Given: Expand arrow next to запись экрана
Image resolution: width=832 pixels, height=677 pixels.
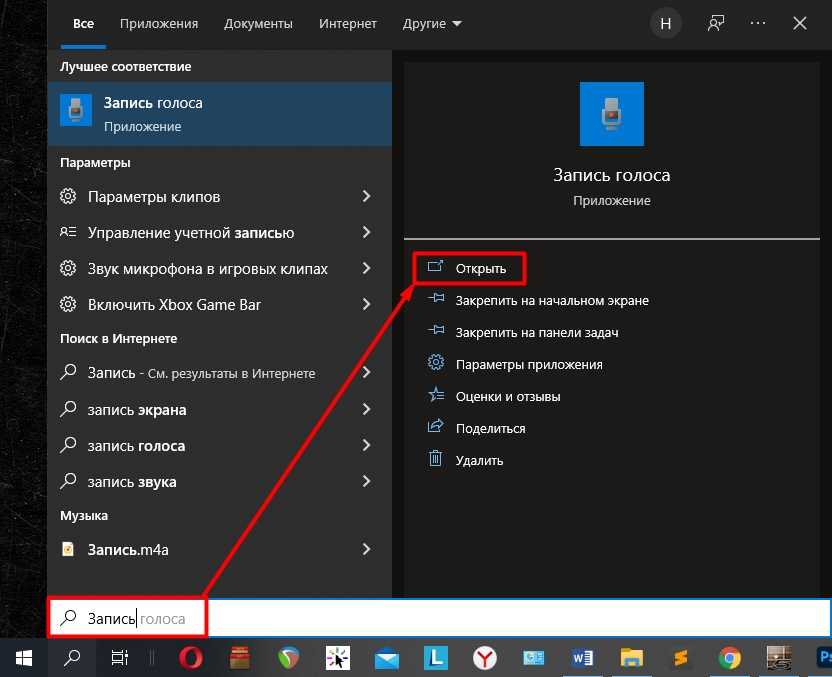Looking at the screenshot, I should (366, 410).
